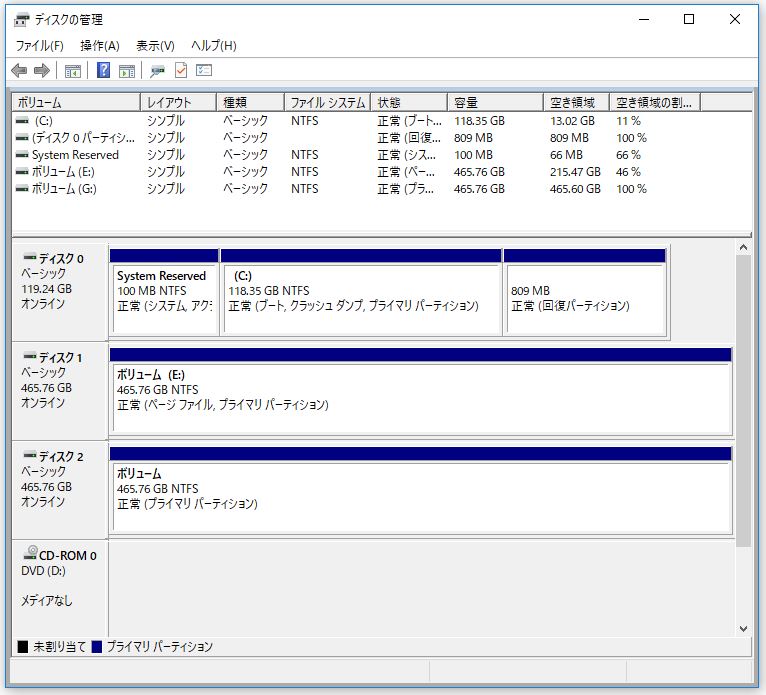
Task: Click the scroll down arrow in disk pane
Action: click(743, 629)
